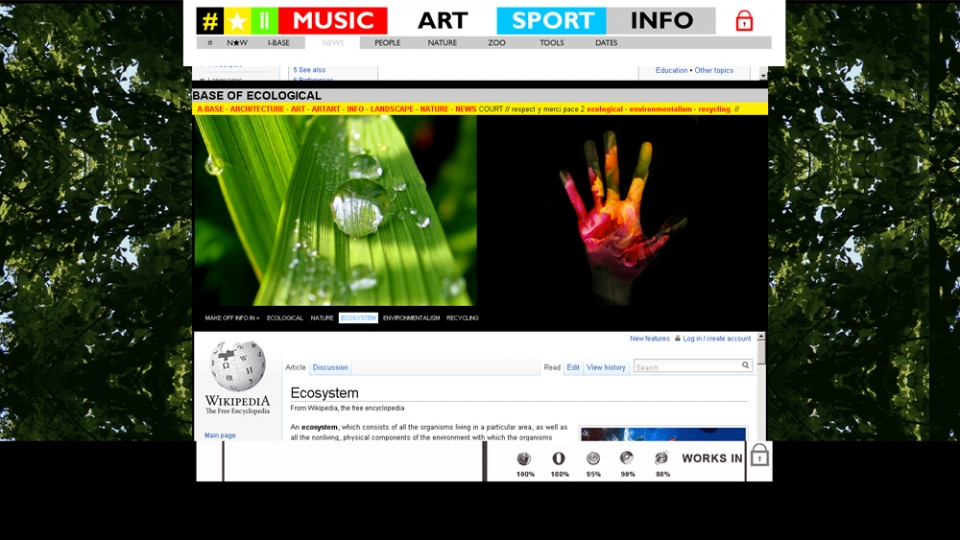Click the Log in / create account link
The height and width of the screenshot is (540, 960).
[x=716, y=339]
